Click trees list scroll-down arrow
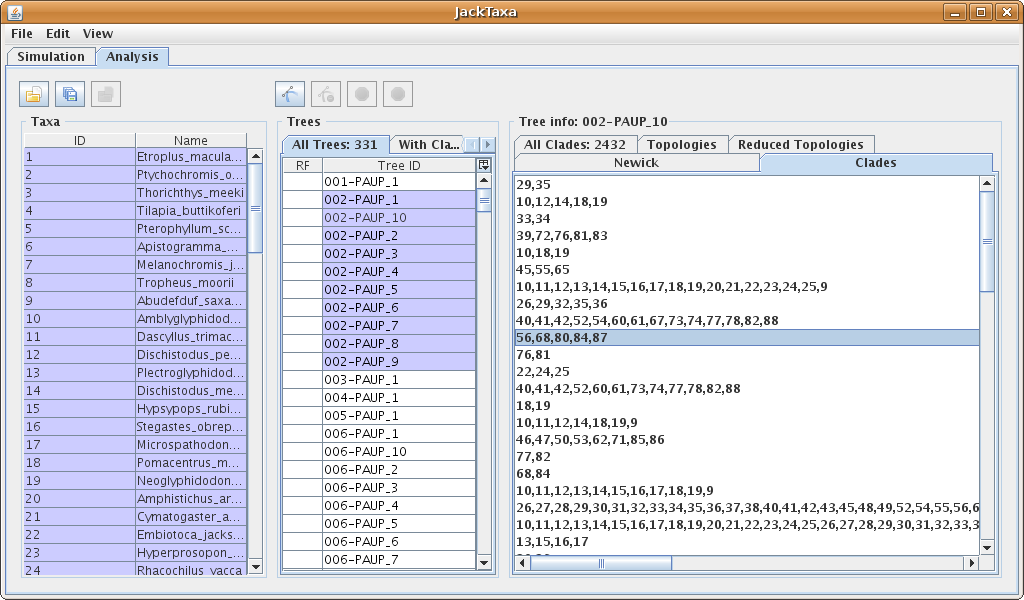 (484, 561)
